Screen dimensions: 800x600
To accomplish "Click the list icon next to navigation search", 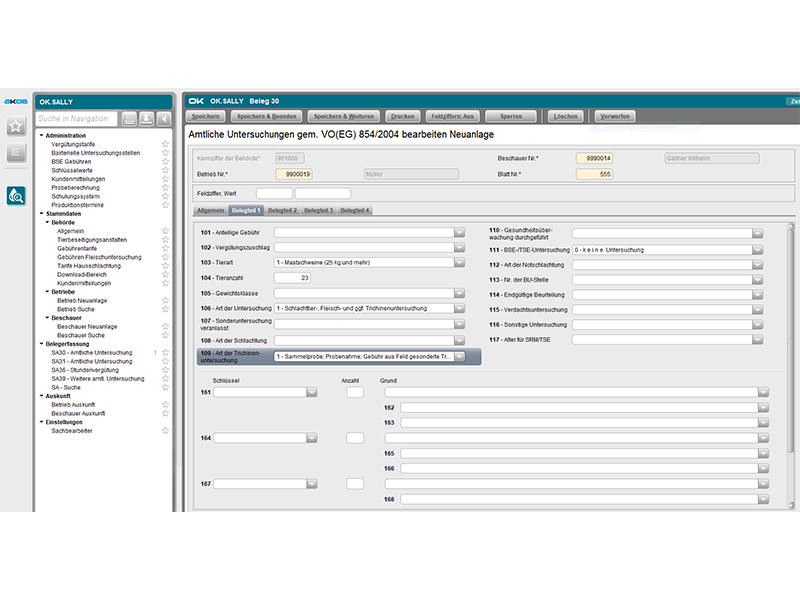I will coord(129,119).
